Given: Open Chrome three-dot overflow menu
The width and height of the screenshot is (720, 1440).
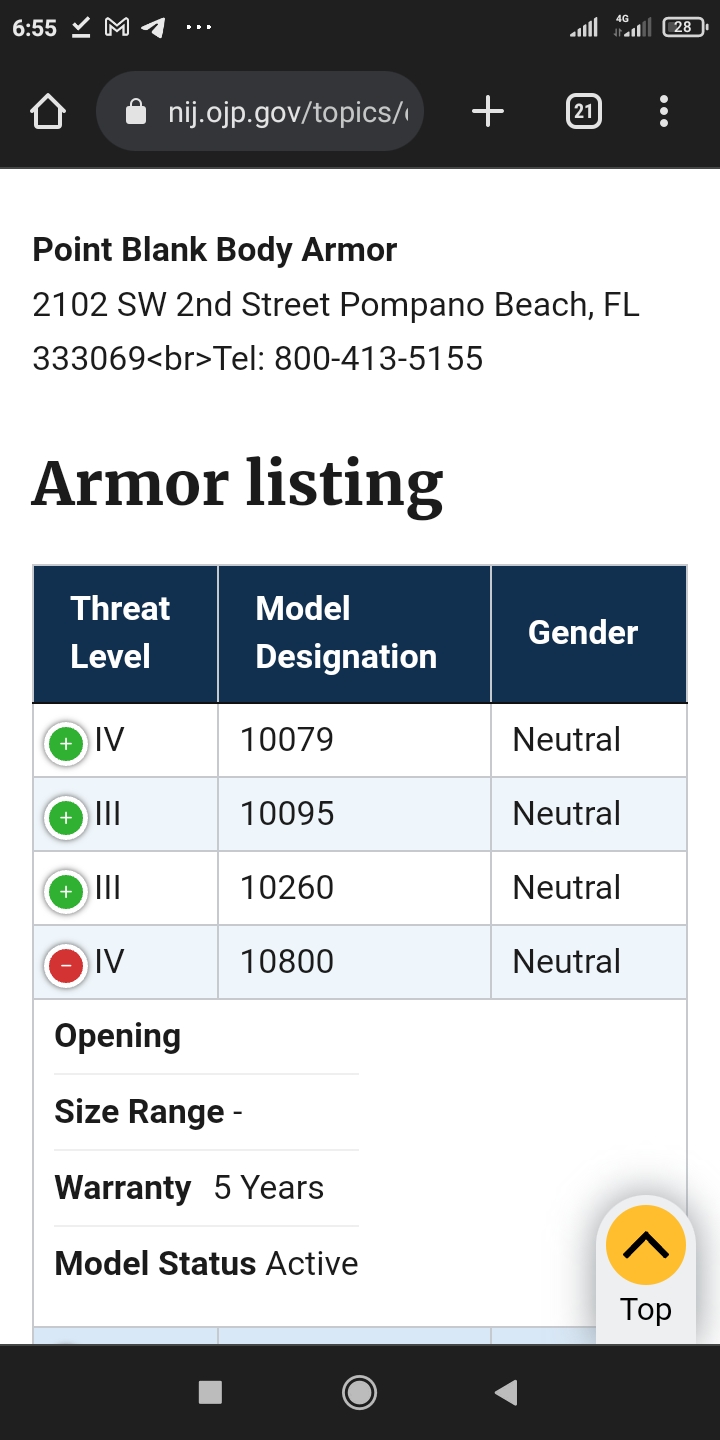Looking at the screenshot, I should (664, 111).
